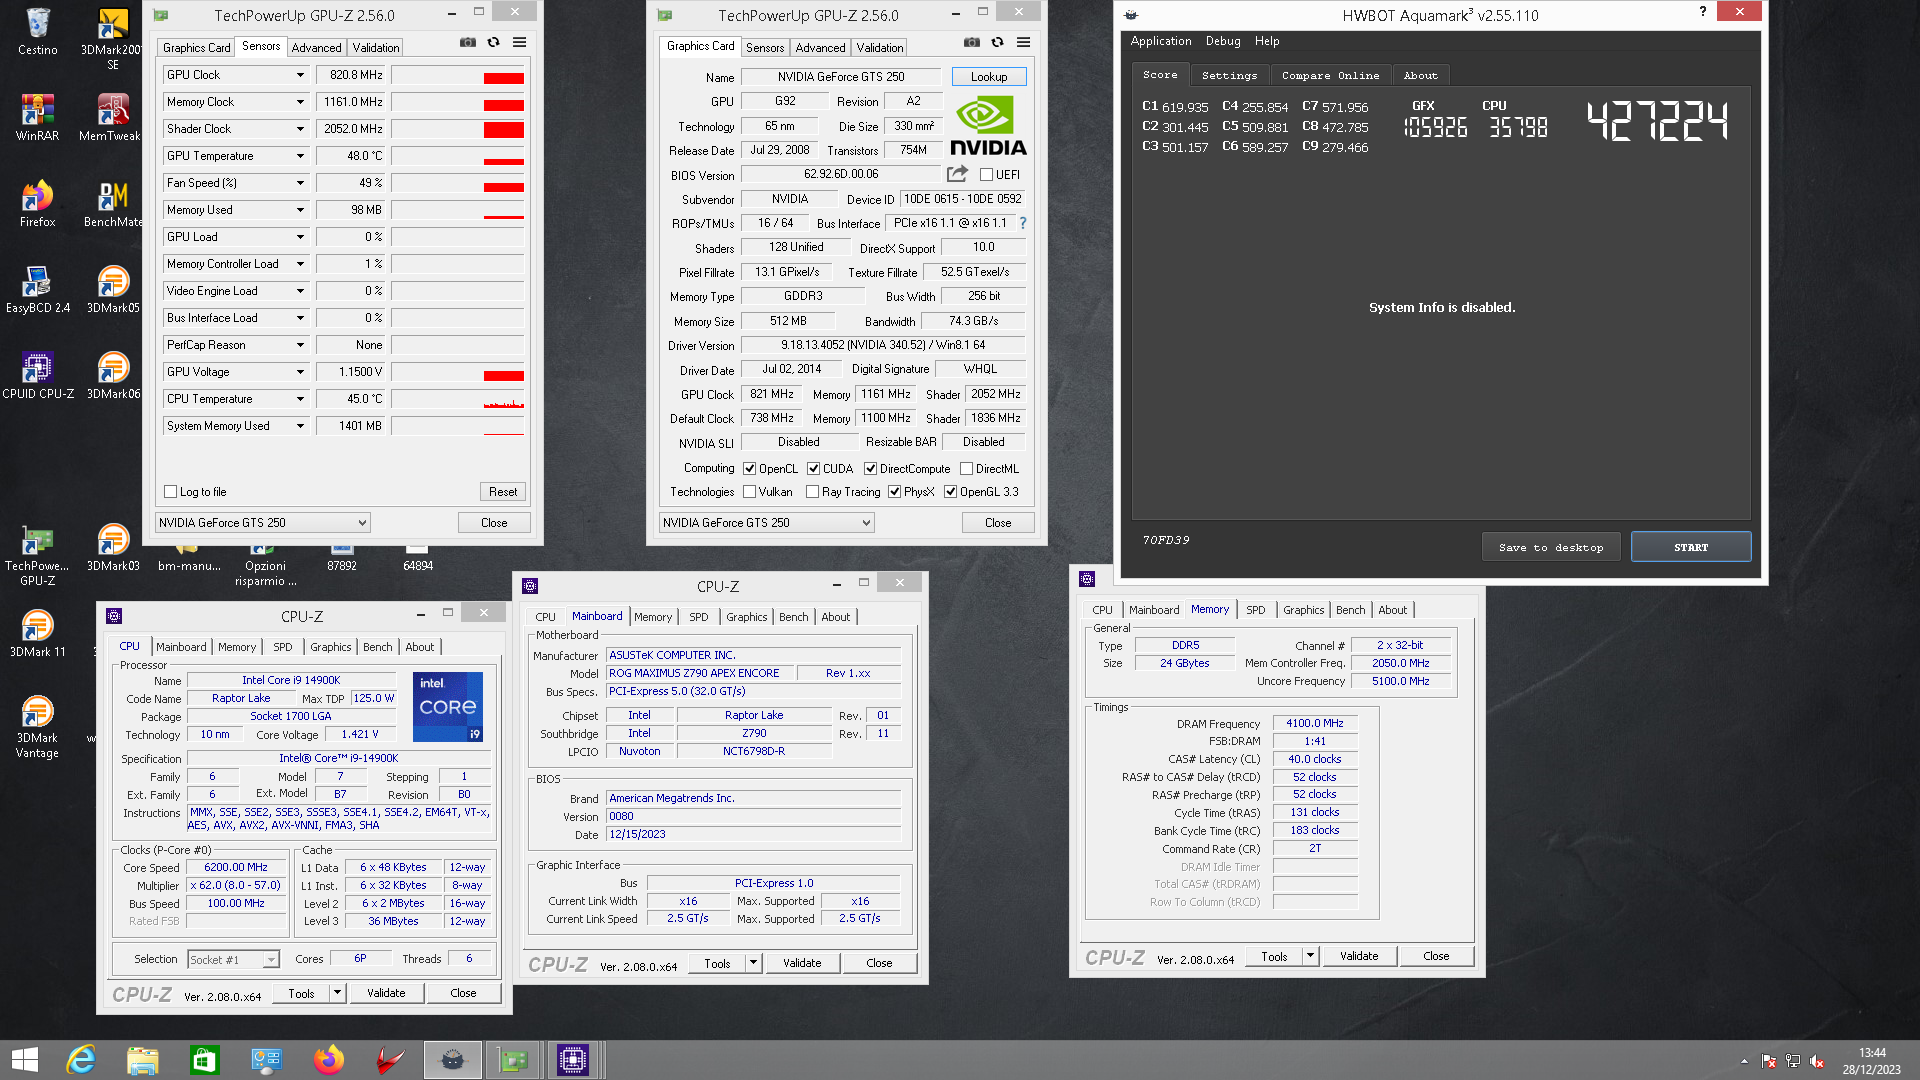Open GPU selector dropdown in GPU-Z Sensors window
1920x1080 pixels.
263,523
